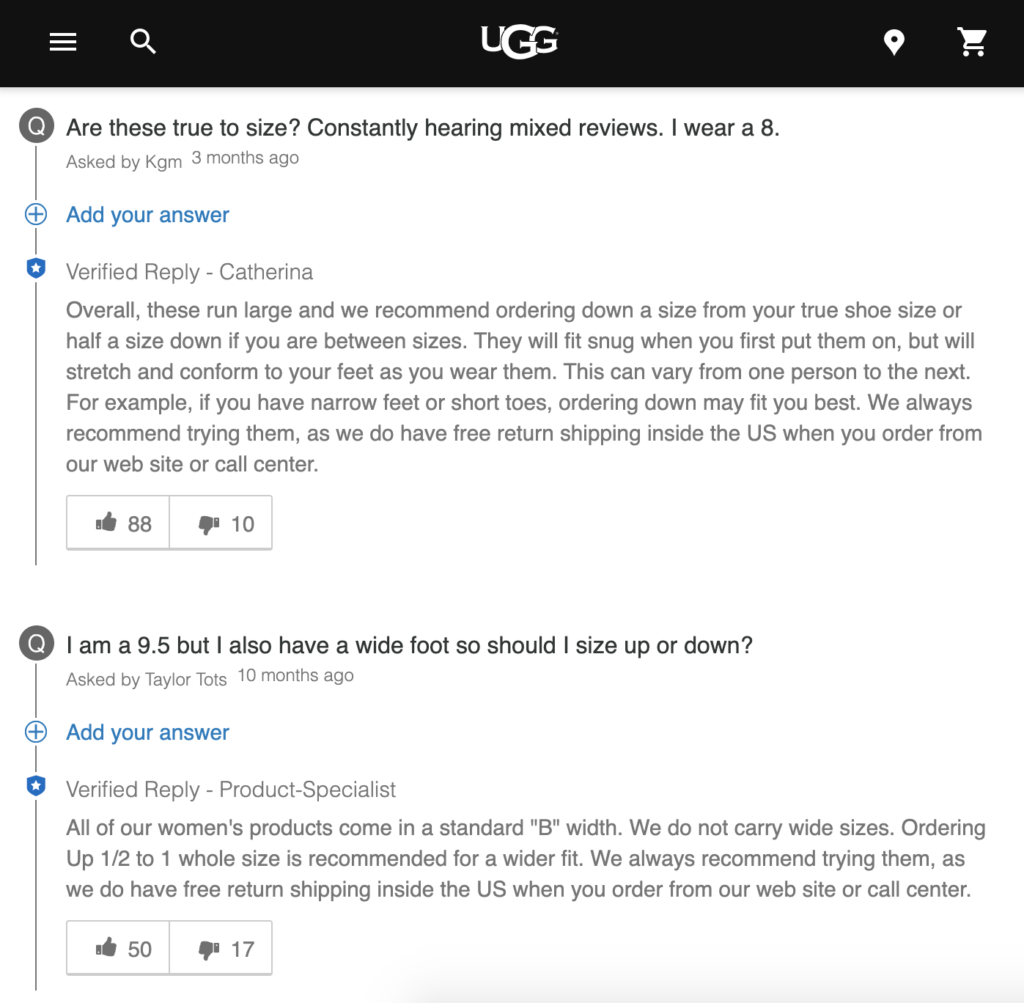Click the search magnifier icon
Viewport: 1024px width, 1003px height.
[142, 42]
